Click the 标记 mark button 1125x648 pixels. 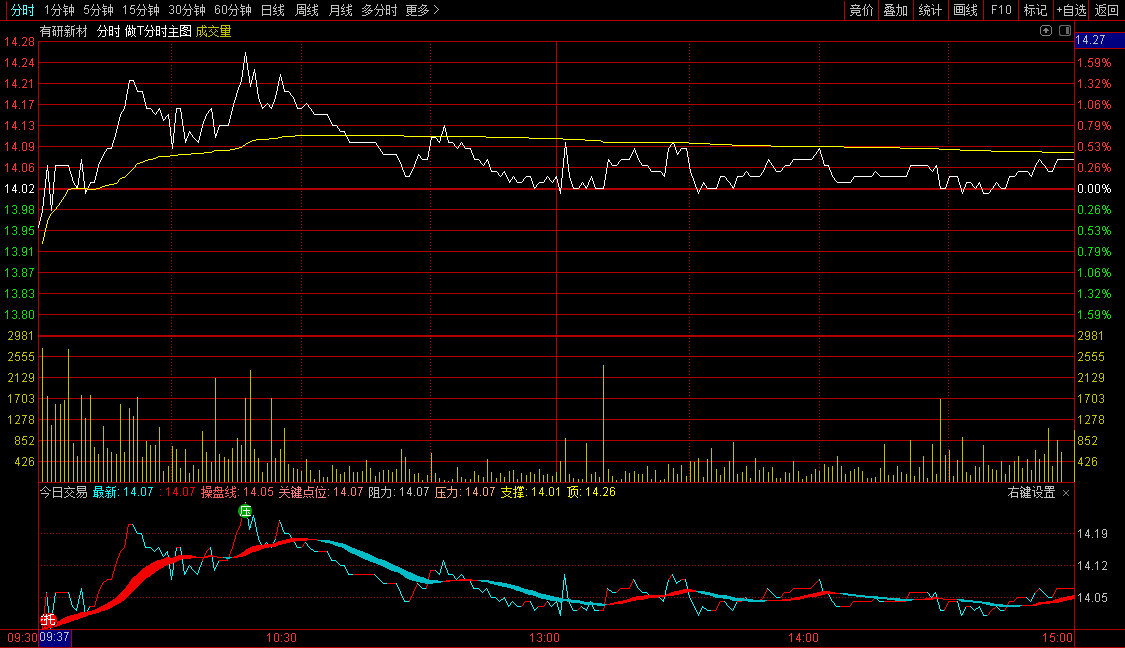pos(1035,10)
